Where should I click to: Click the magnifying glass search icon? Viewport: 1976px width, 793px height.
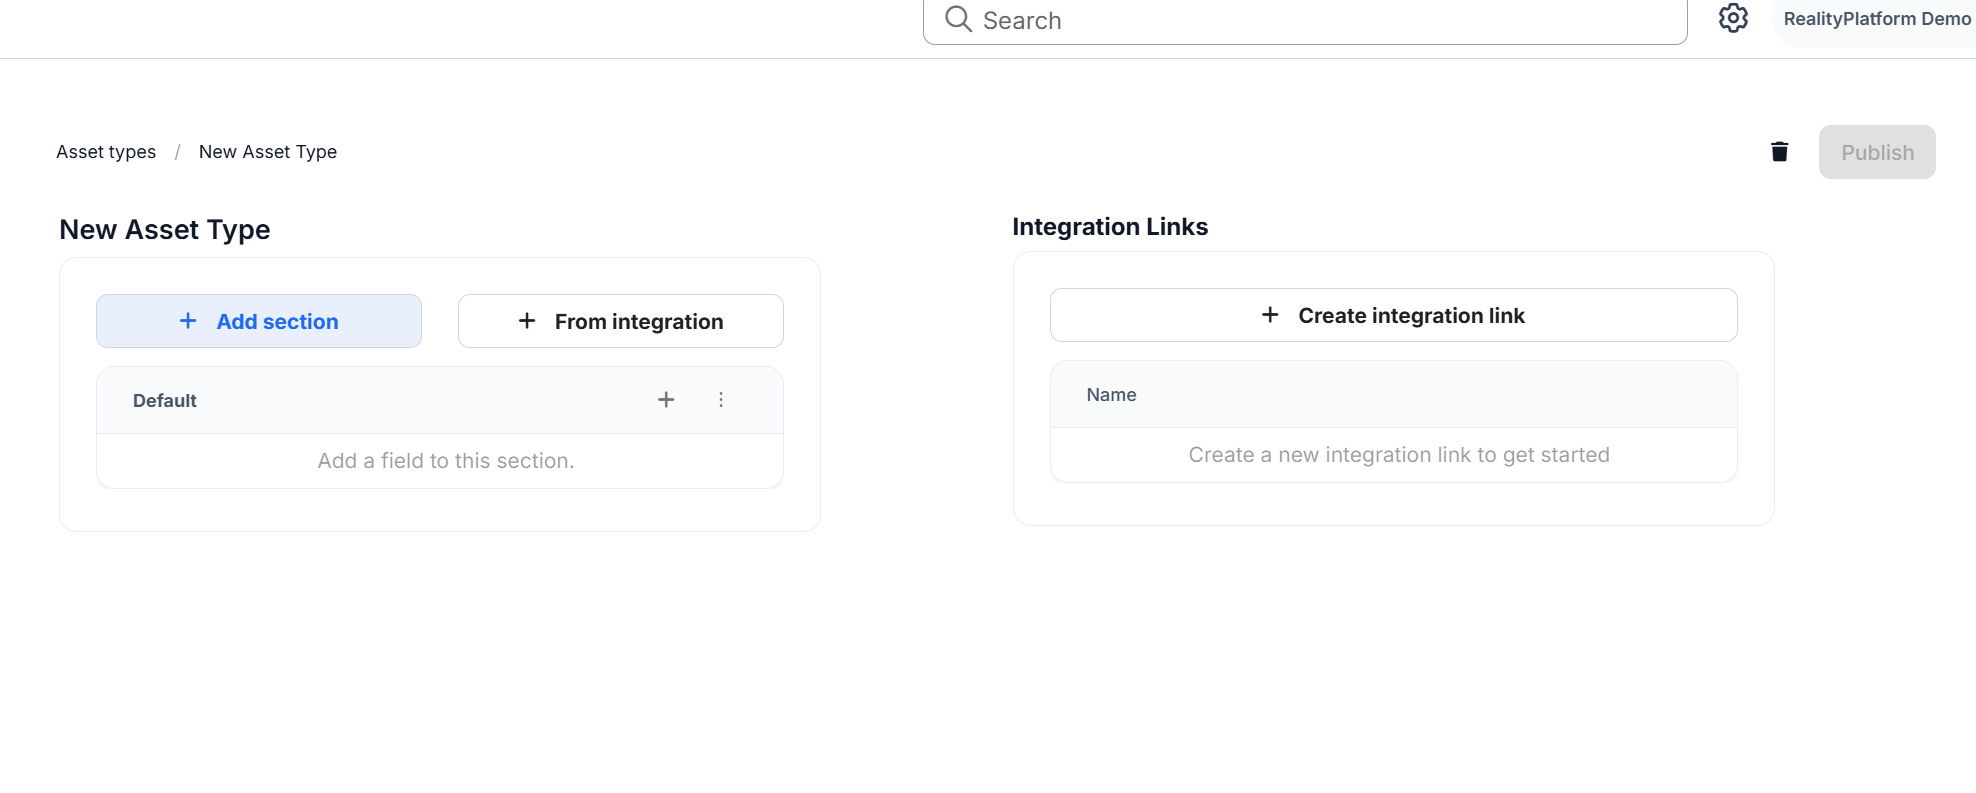(x=958, y=19)
